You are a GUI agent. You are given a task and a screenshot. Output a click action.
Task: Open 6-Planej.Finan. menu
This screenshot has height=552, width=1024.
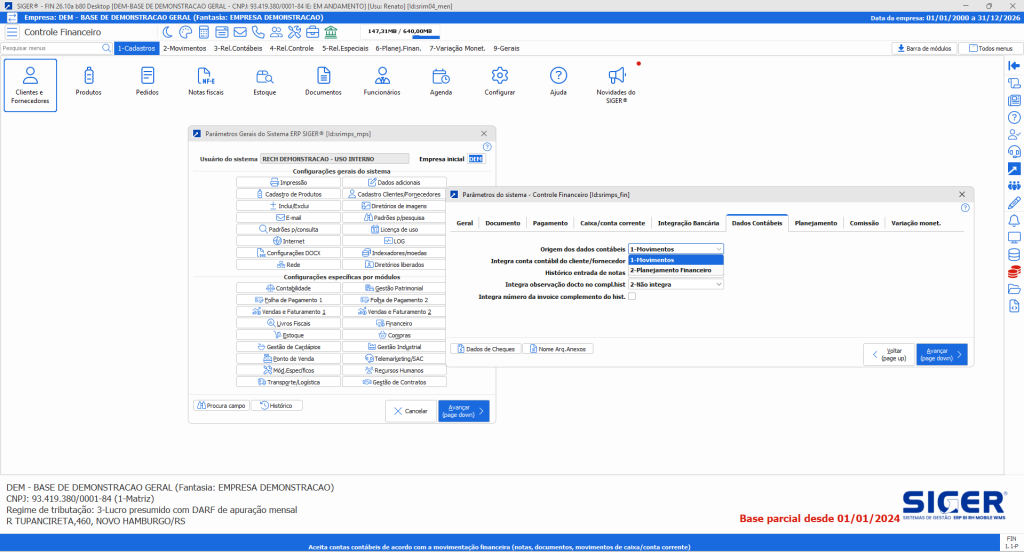point(398,48)
